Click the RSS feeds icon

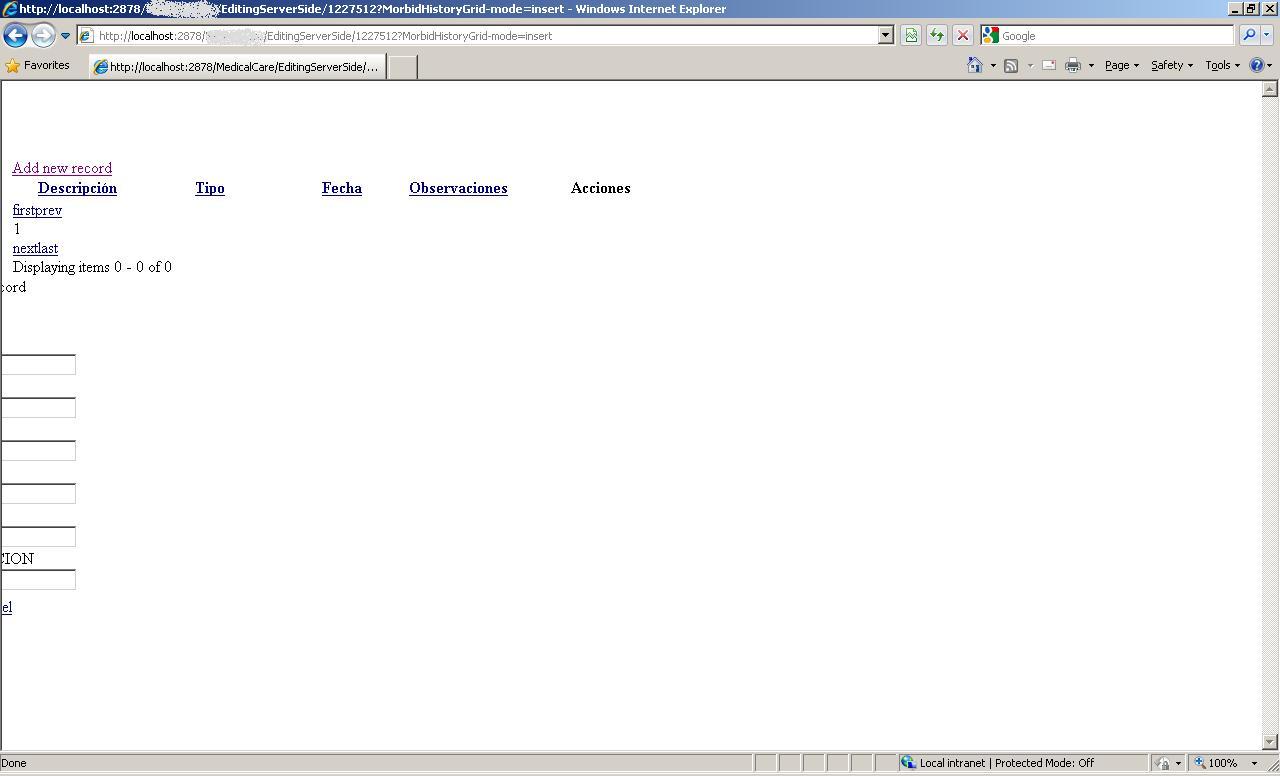tap(1011, 65)
